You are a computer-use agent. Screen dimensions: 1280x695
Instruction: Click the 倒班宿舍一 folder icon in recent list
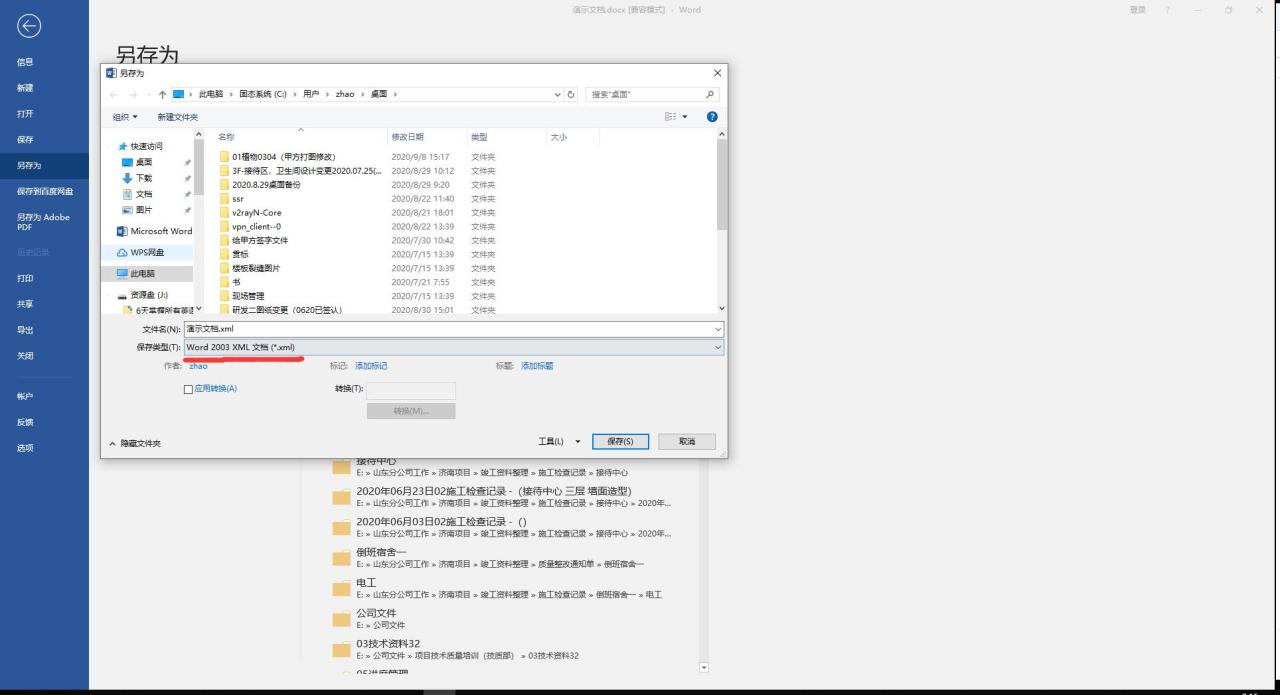[341, 557]
